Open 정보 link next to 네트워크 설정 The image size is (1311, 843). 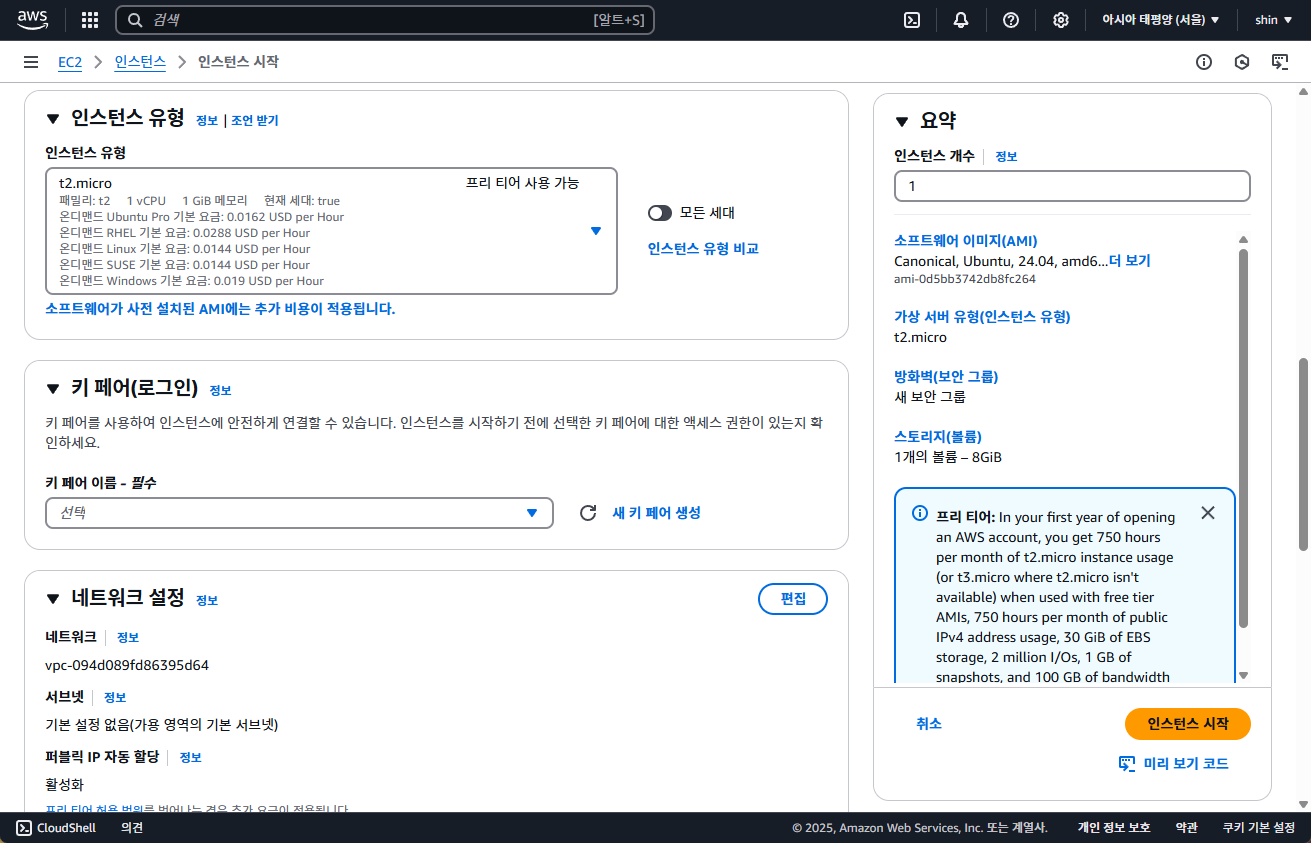click(x=207, y=601)
